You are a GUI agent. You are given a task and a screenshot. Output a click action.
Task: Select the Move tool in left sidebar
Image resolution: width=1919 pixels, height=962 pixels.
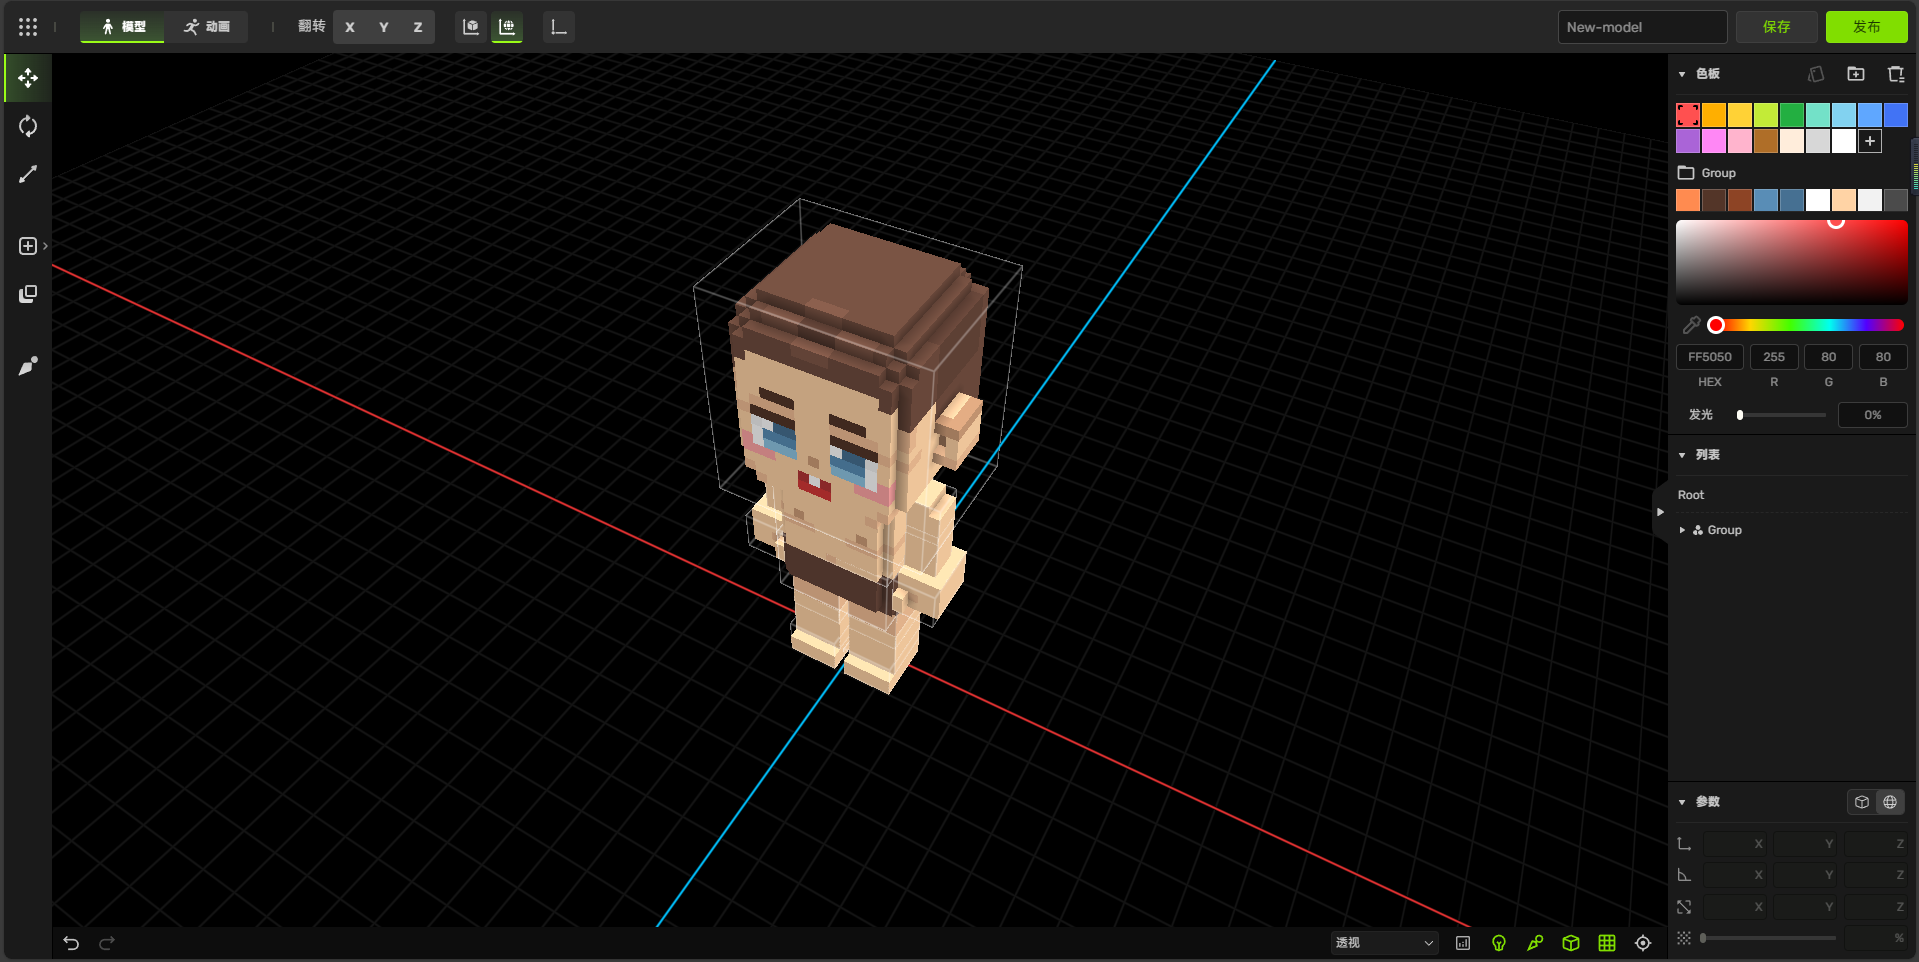(x=28, y=78)
